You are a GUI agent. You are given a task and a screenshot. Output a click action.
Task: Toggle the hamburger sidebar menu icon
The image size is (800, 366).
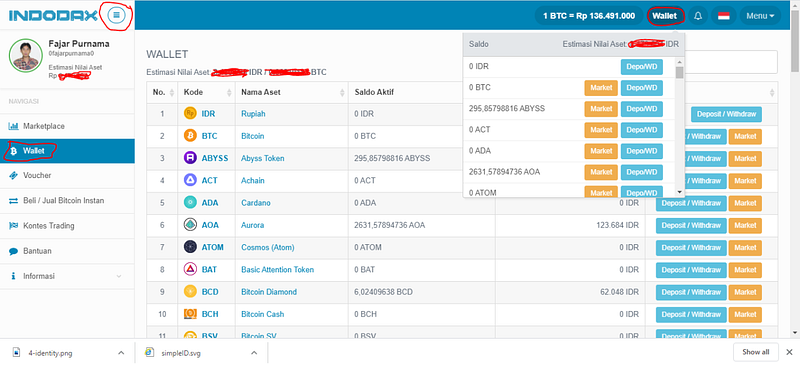pyautogui.click(x=116, y=16)
